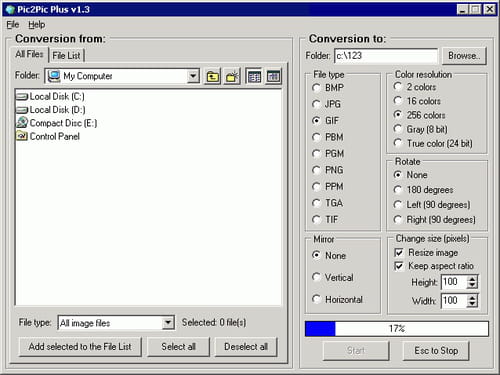Choose True color (24 bit) resolution

tap(398, 143)
